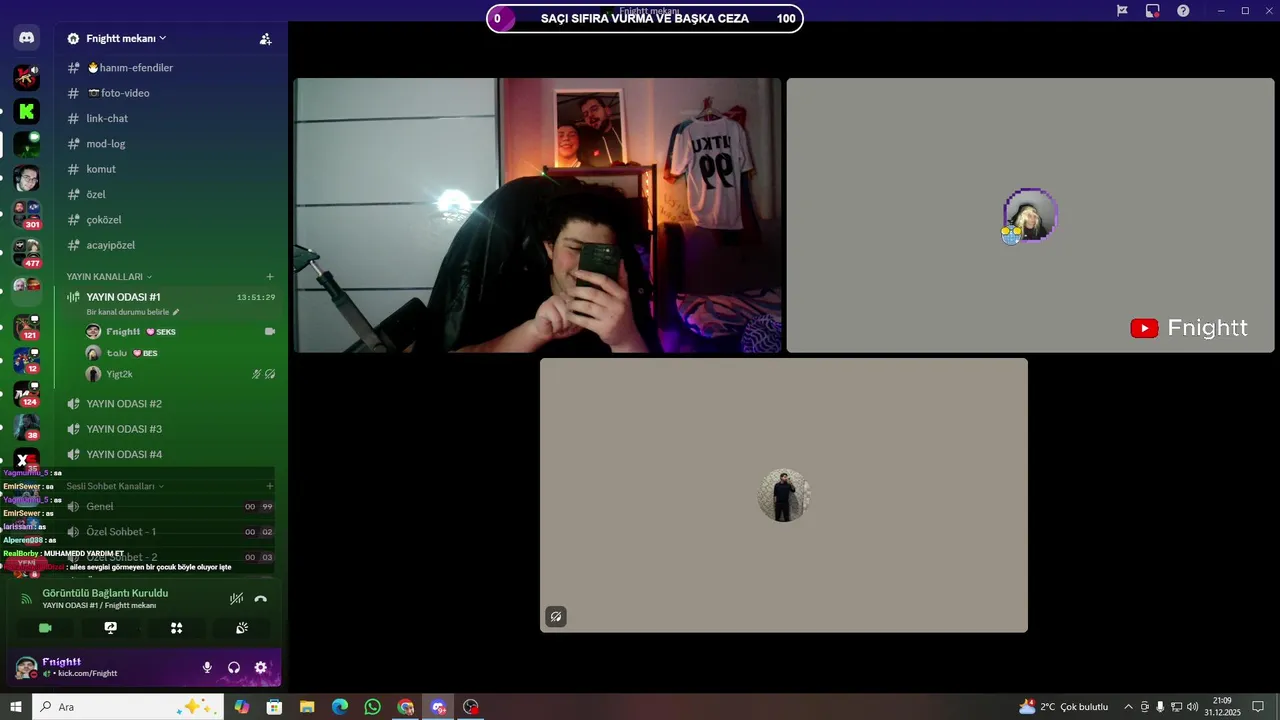The width and height of the screenshot is (1280, 720).
Task: Toggle noise suppression icon in voice panel
Action: pos(236,599)
